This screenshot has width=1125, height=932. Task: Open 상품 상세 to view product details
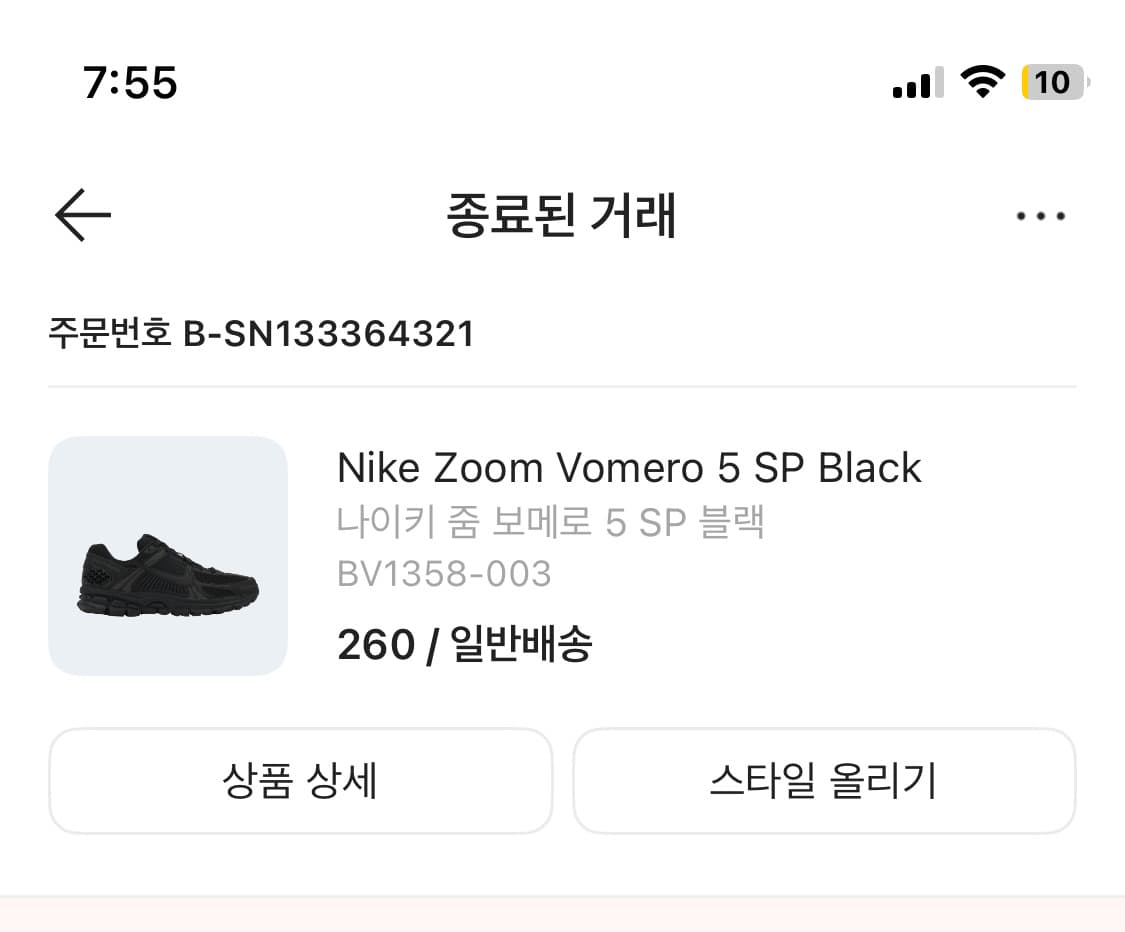click(x=301, y=781)
